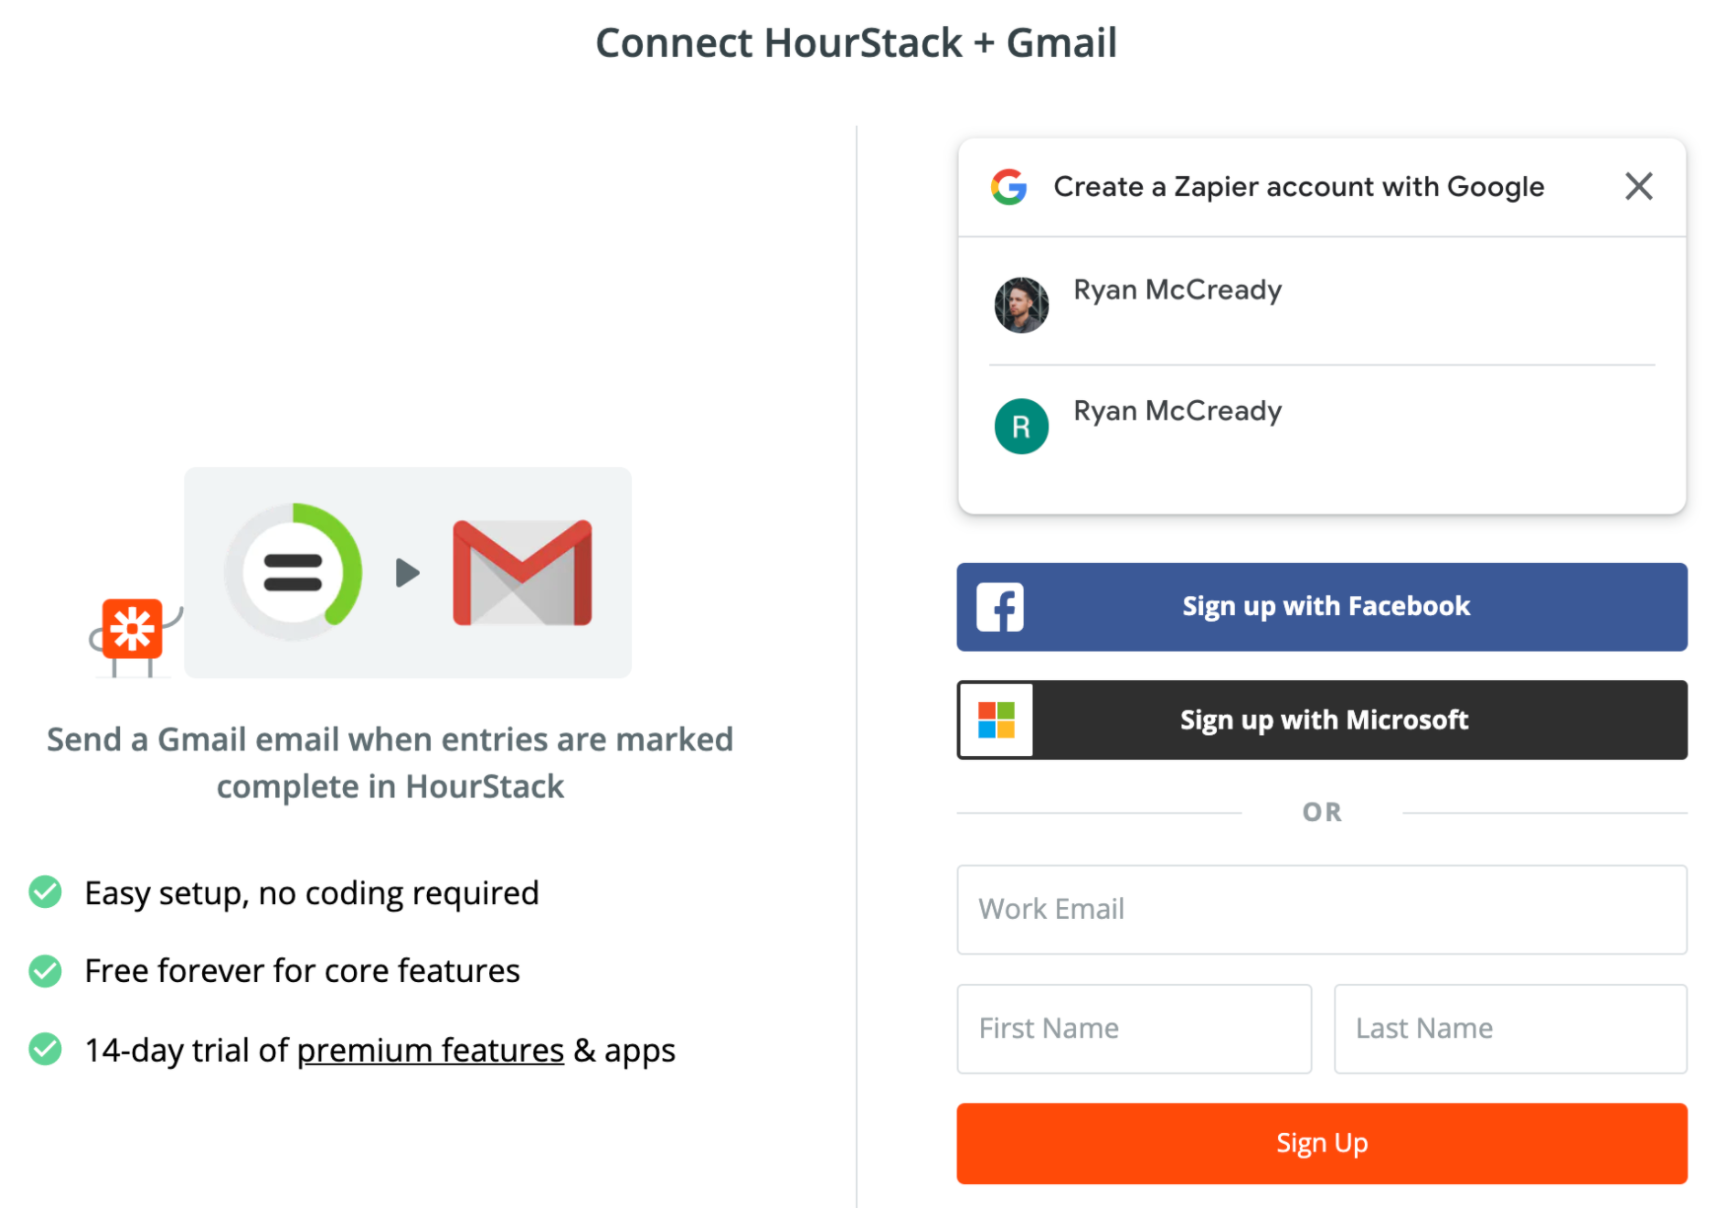Click into the First Name field
Image resolution: width=1716 pixels, height=1214 pixels.
pyautogui.click(x=1133, y=1028)
